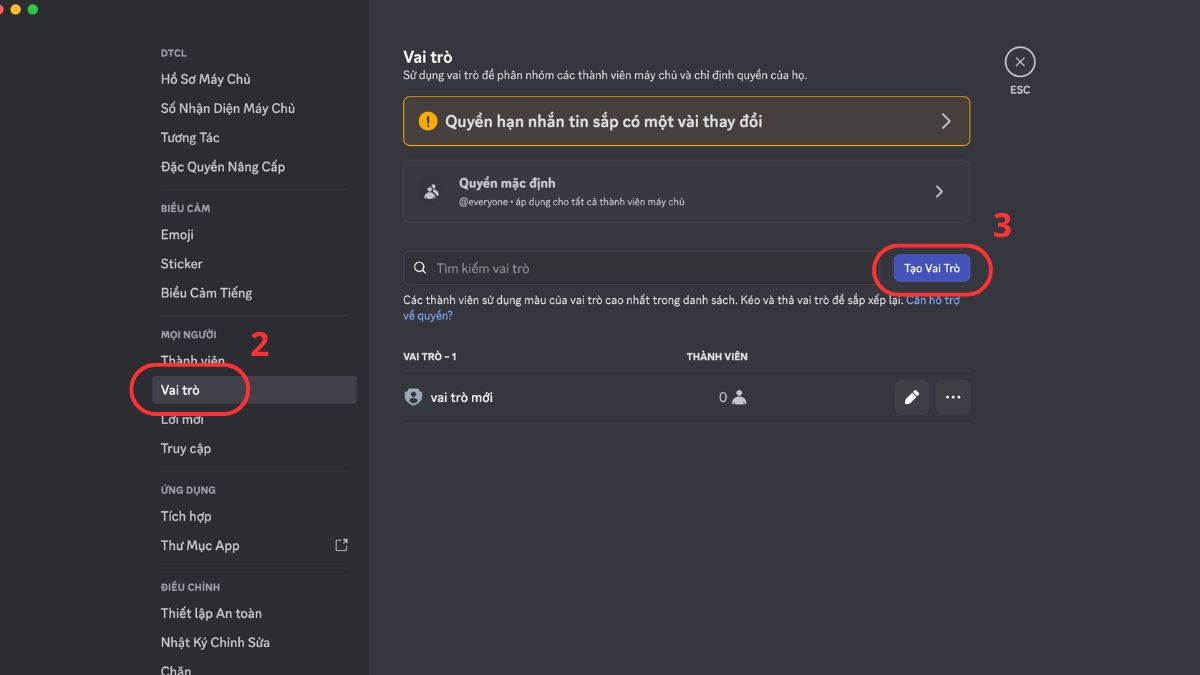Select Tích hợp in the sidebar
Image resolution: width=1200 pixels, height=675 pixels.
[x=186, y=516]
